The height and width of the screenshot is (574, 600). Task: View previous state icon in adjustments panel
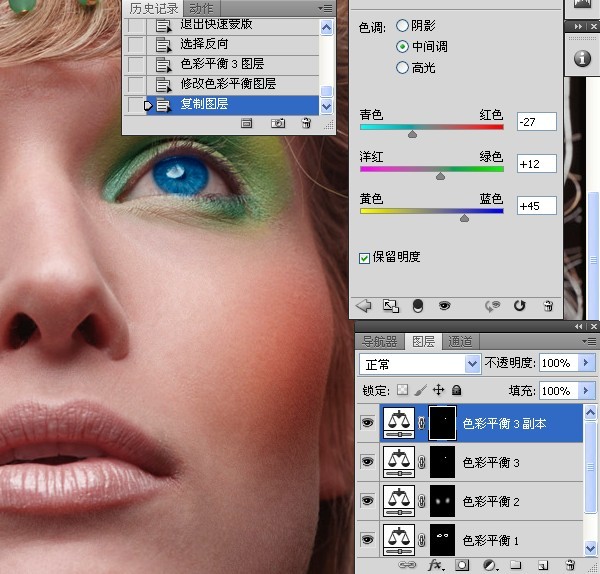pyautogui.click(x=492, y=306)
